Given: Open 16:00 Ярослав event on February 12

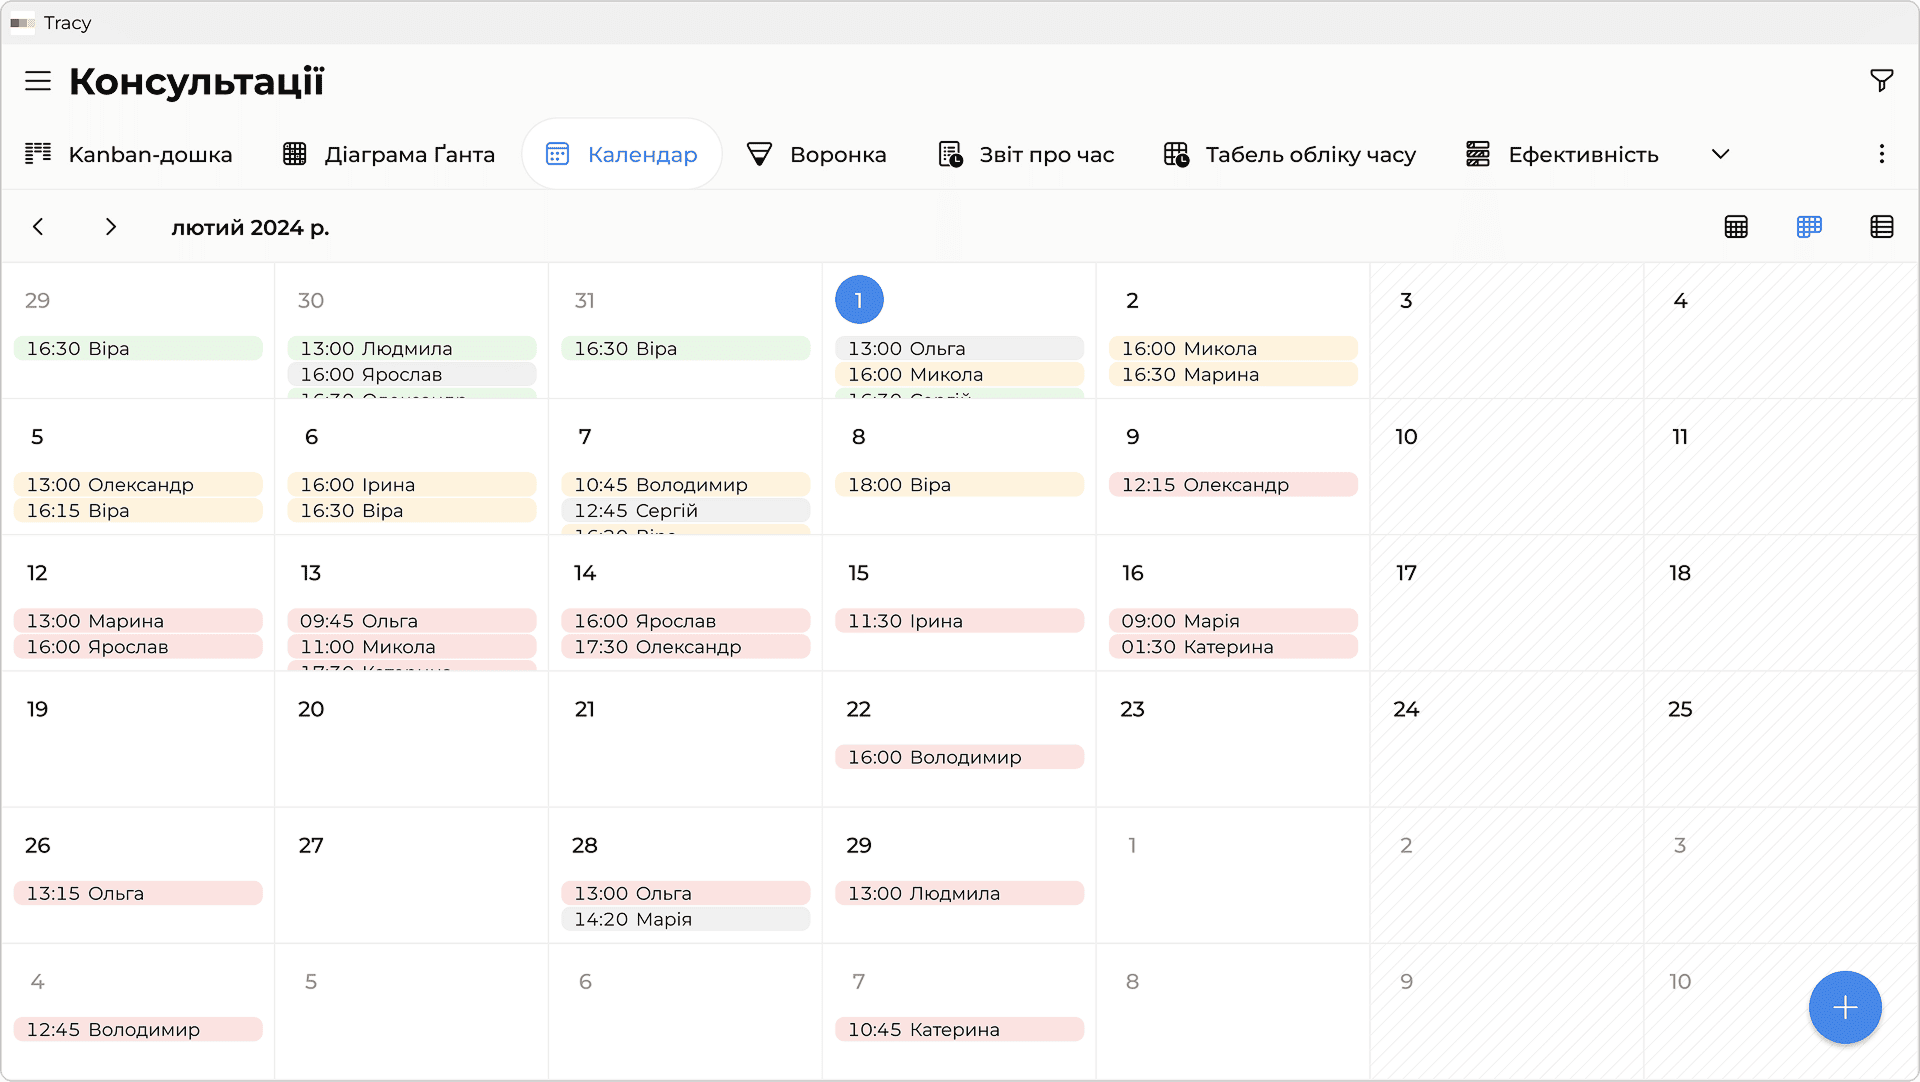Looking at the screenshot, I should 138,646.
